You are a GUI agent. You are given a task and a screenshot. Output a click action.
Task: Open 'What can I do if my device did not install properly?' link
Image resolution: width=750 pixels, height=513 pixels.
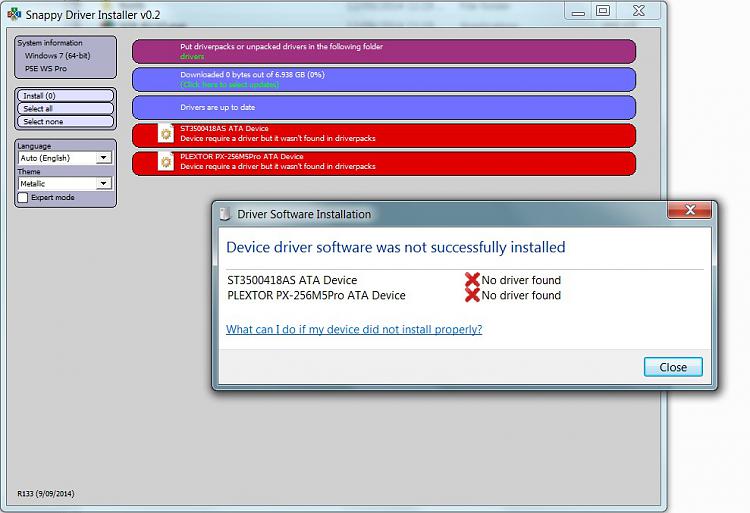coord(354,329)
